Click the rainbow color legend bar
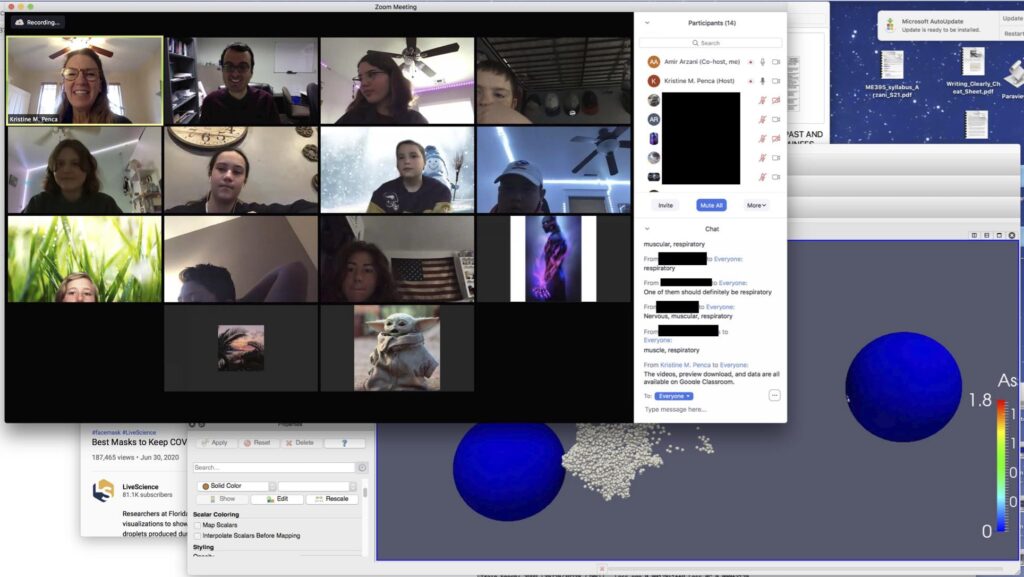The image size is (1024, 577). (1001, 464)
